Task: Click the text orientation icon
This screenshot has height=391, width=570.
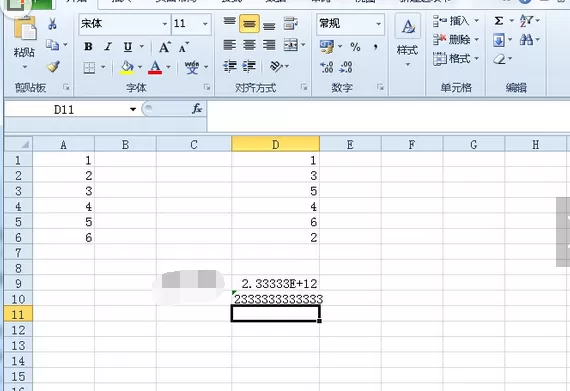Action: click(276, 66)
